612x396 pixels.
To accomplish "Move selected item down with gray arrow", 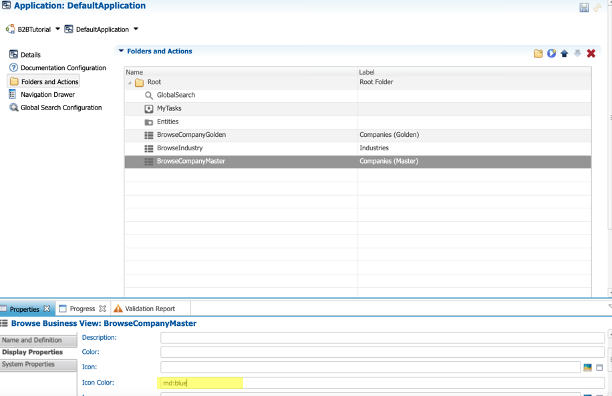I will (578, 53).
